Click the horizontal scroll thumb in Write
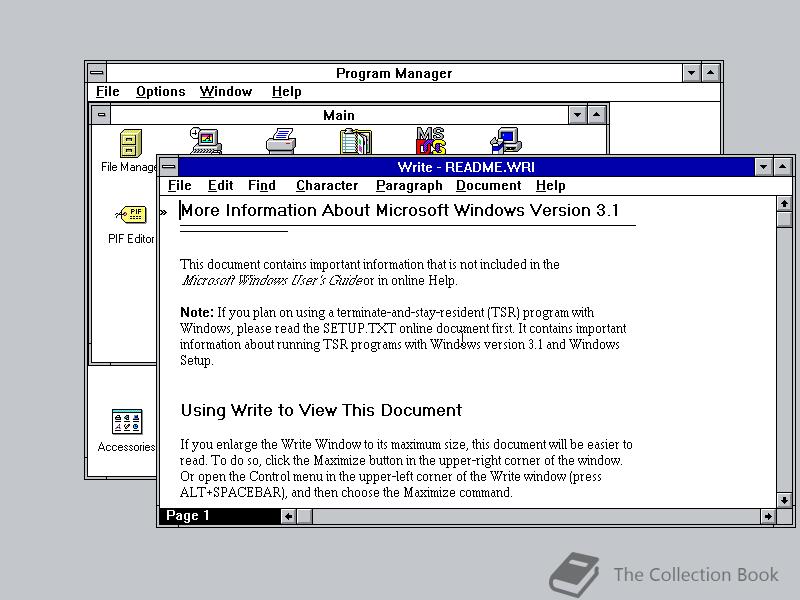This screenshot has width=800, height=600. point(305,516)
